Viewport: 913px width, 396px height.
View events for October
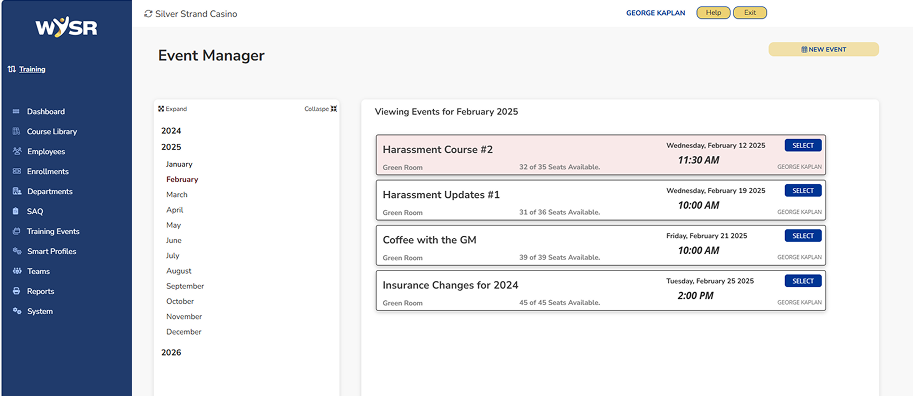click(180, 301)
